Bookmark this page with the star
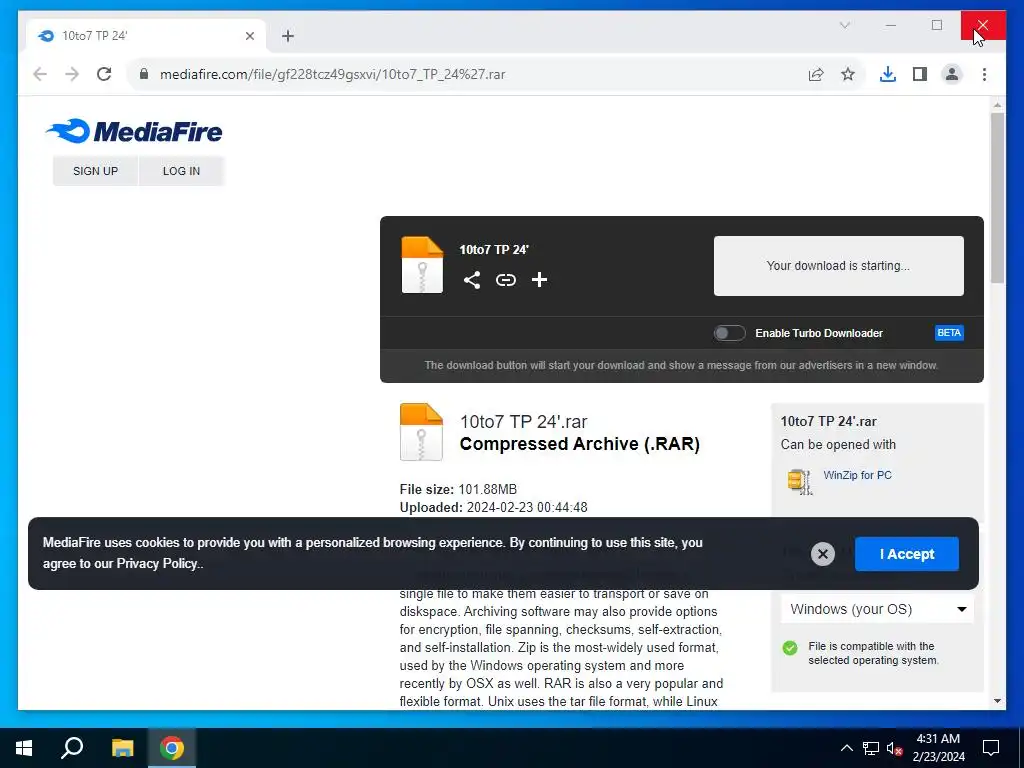 [x=848, y=74]
